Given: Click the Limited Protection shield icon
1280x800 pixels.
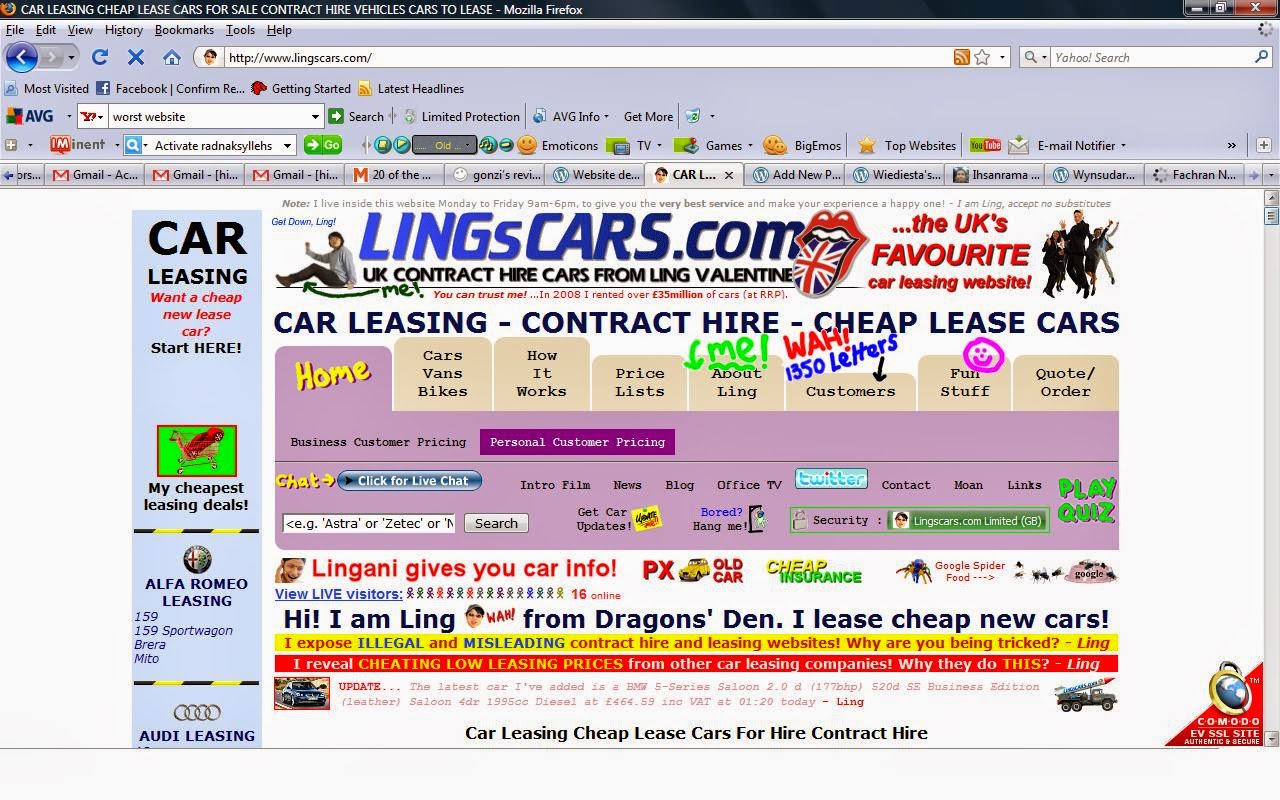Looking at the screenshot, I should click(410, 116).
